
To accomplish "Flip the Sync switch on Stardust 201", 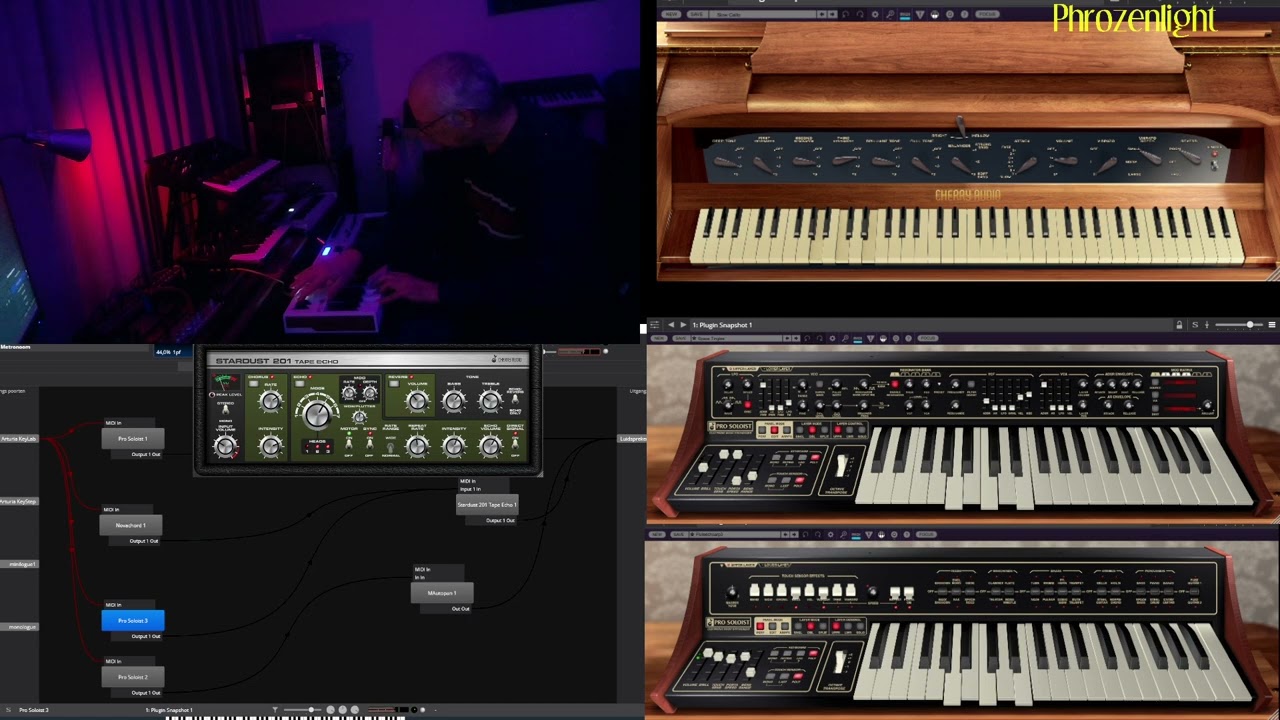I will [369, 444].
